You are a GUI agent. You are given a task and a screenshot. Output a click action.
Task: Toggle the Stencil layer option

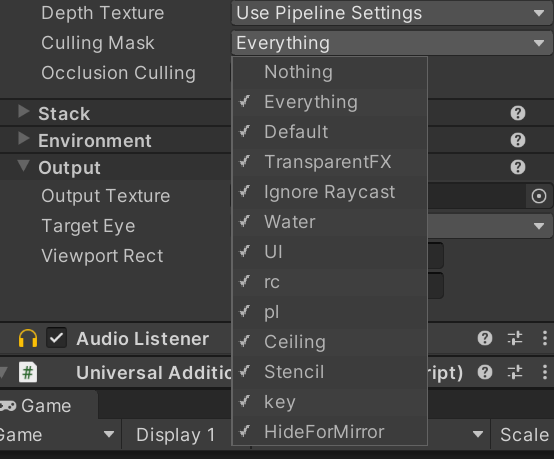tap(329, 372)
